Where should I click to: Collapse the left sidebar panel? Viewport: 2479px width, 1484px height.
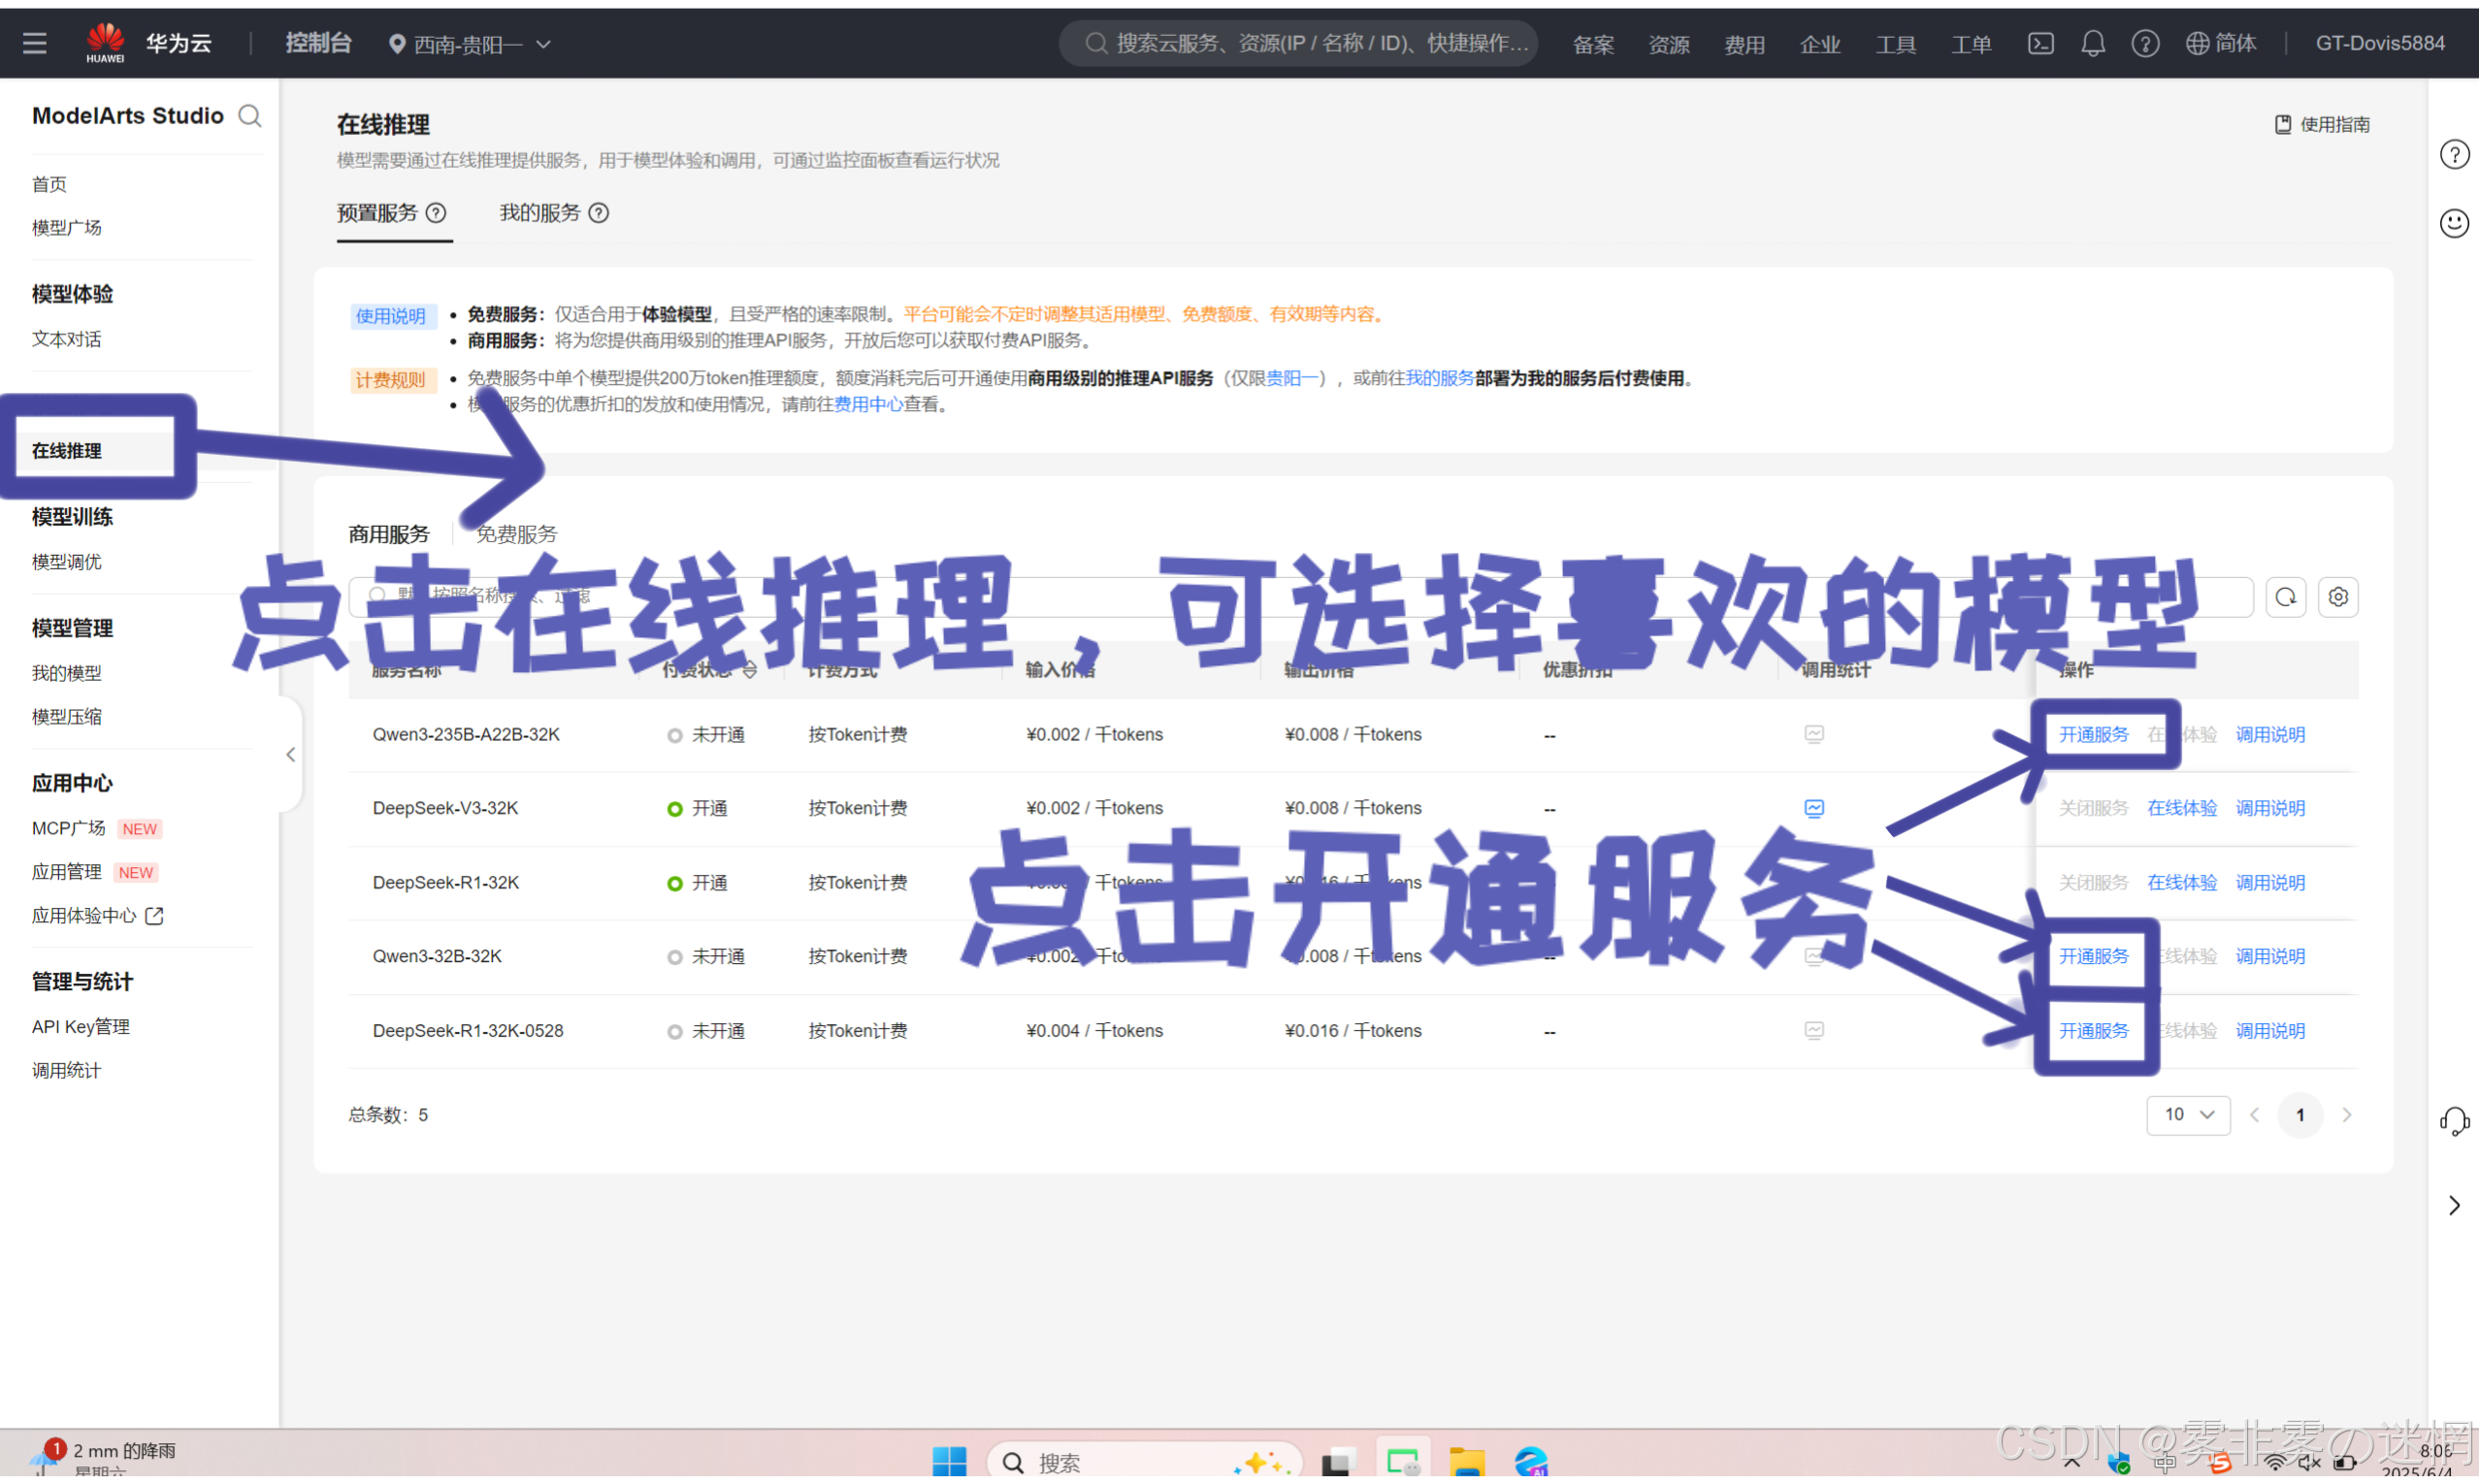(290, 755)
